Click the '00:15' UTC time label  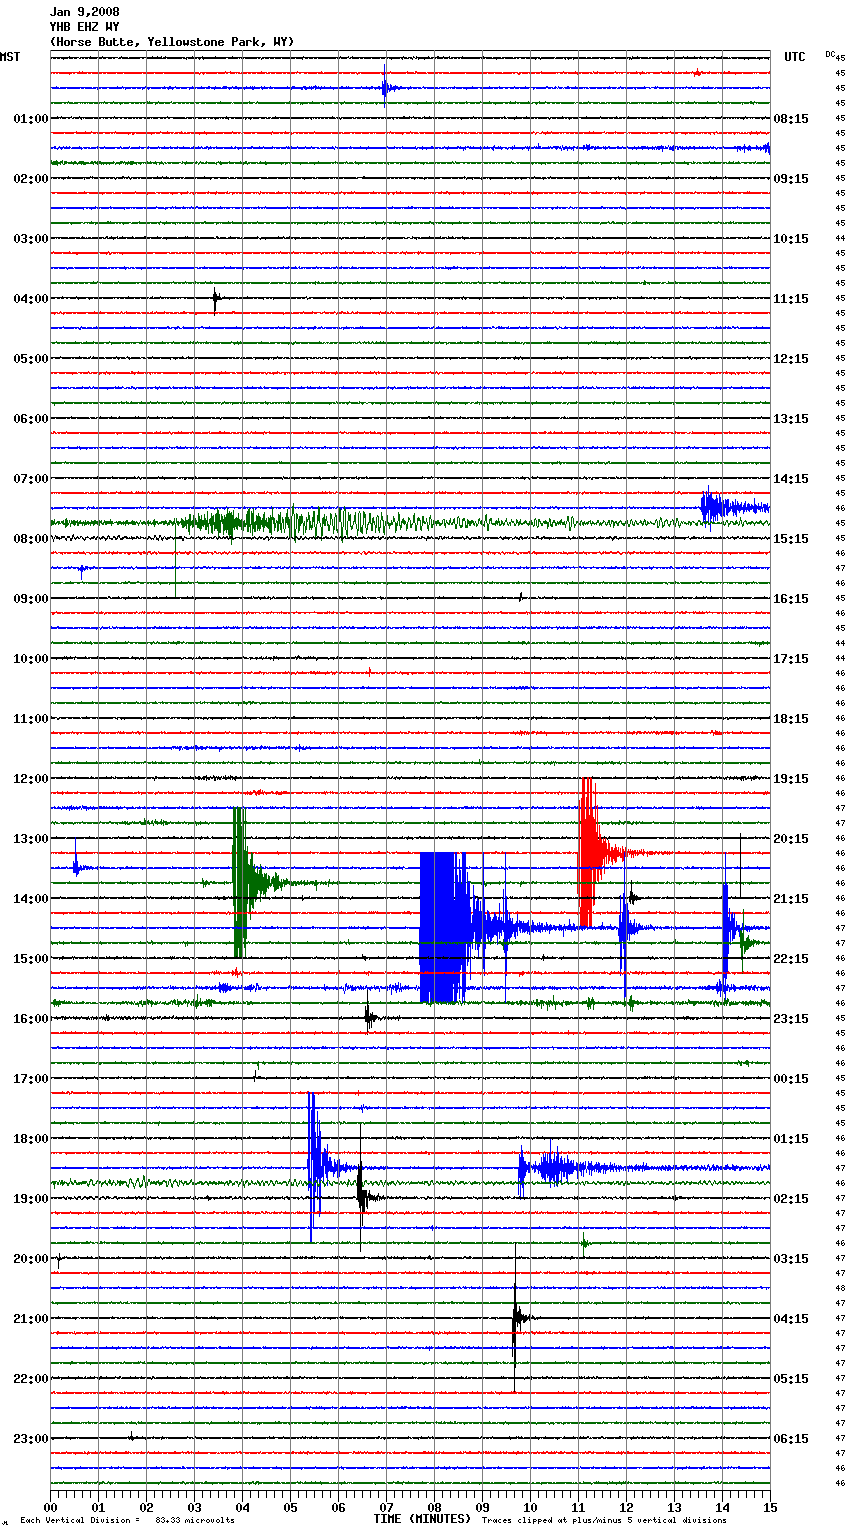pos(791,1078)
